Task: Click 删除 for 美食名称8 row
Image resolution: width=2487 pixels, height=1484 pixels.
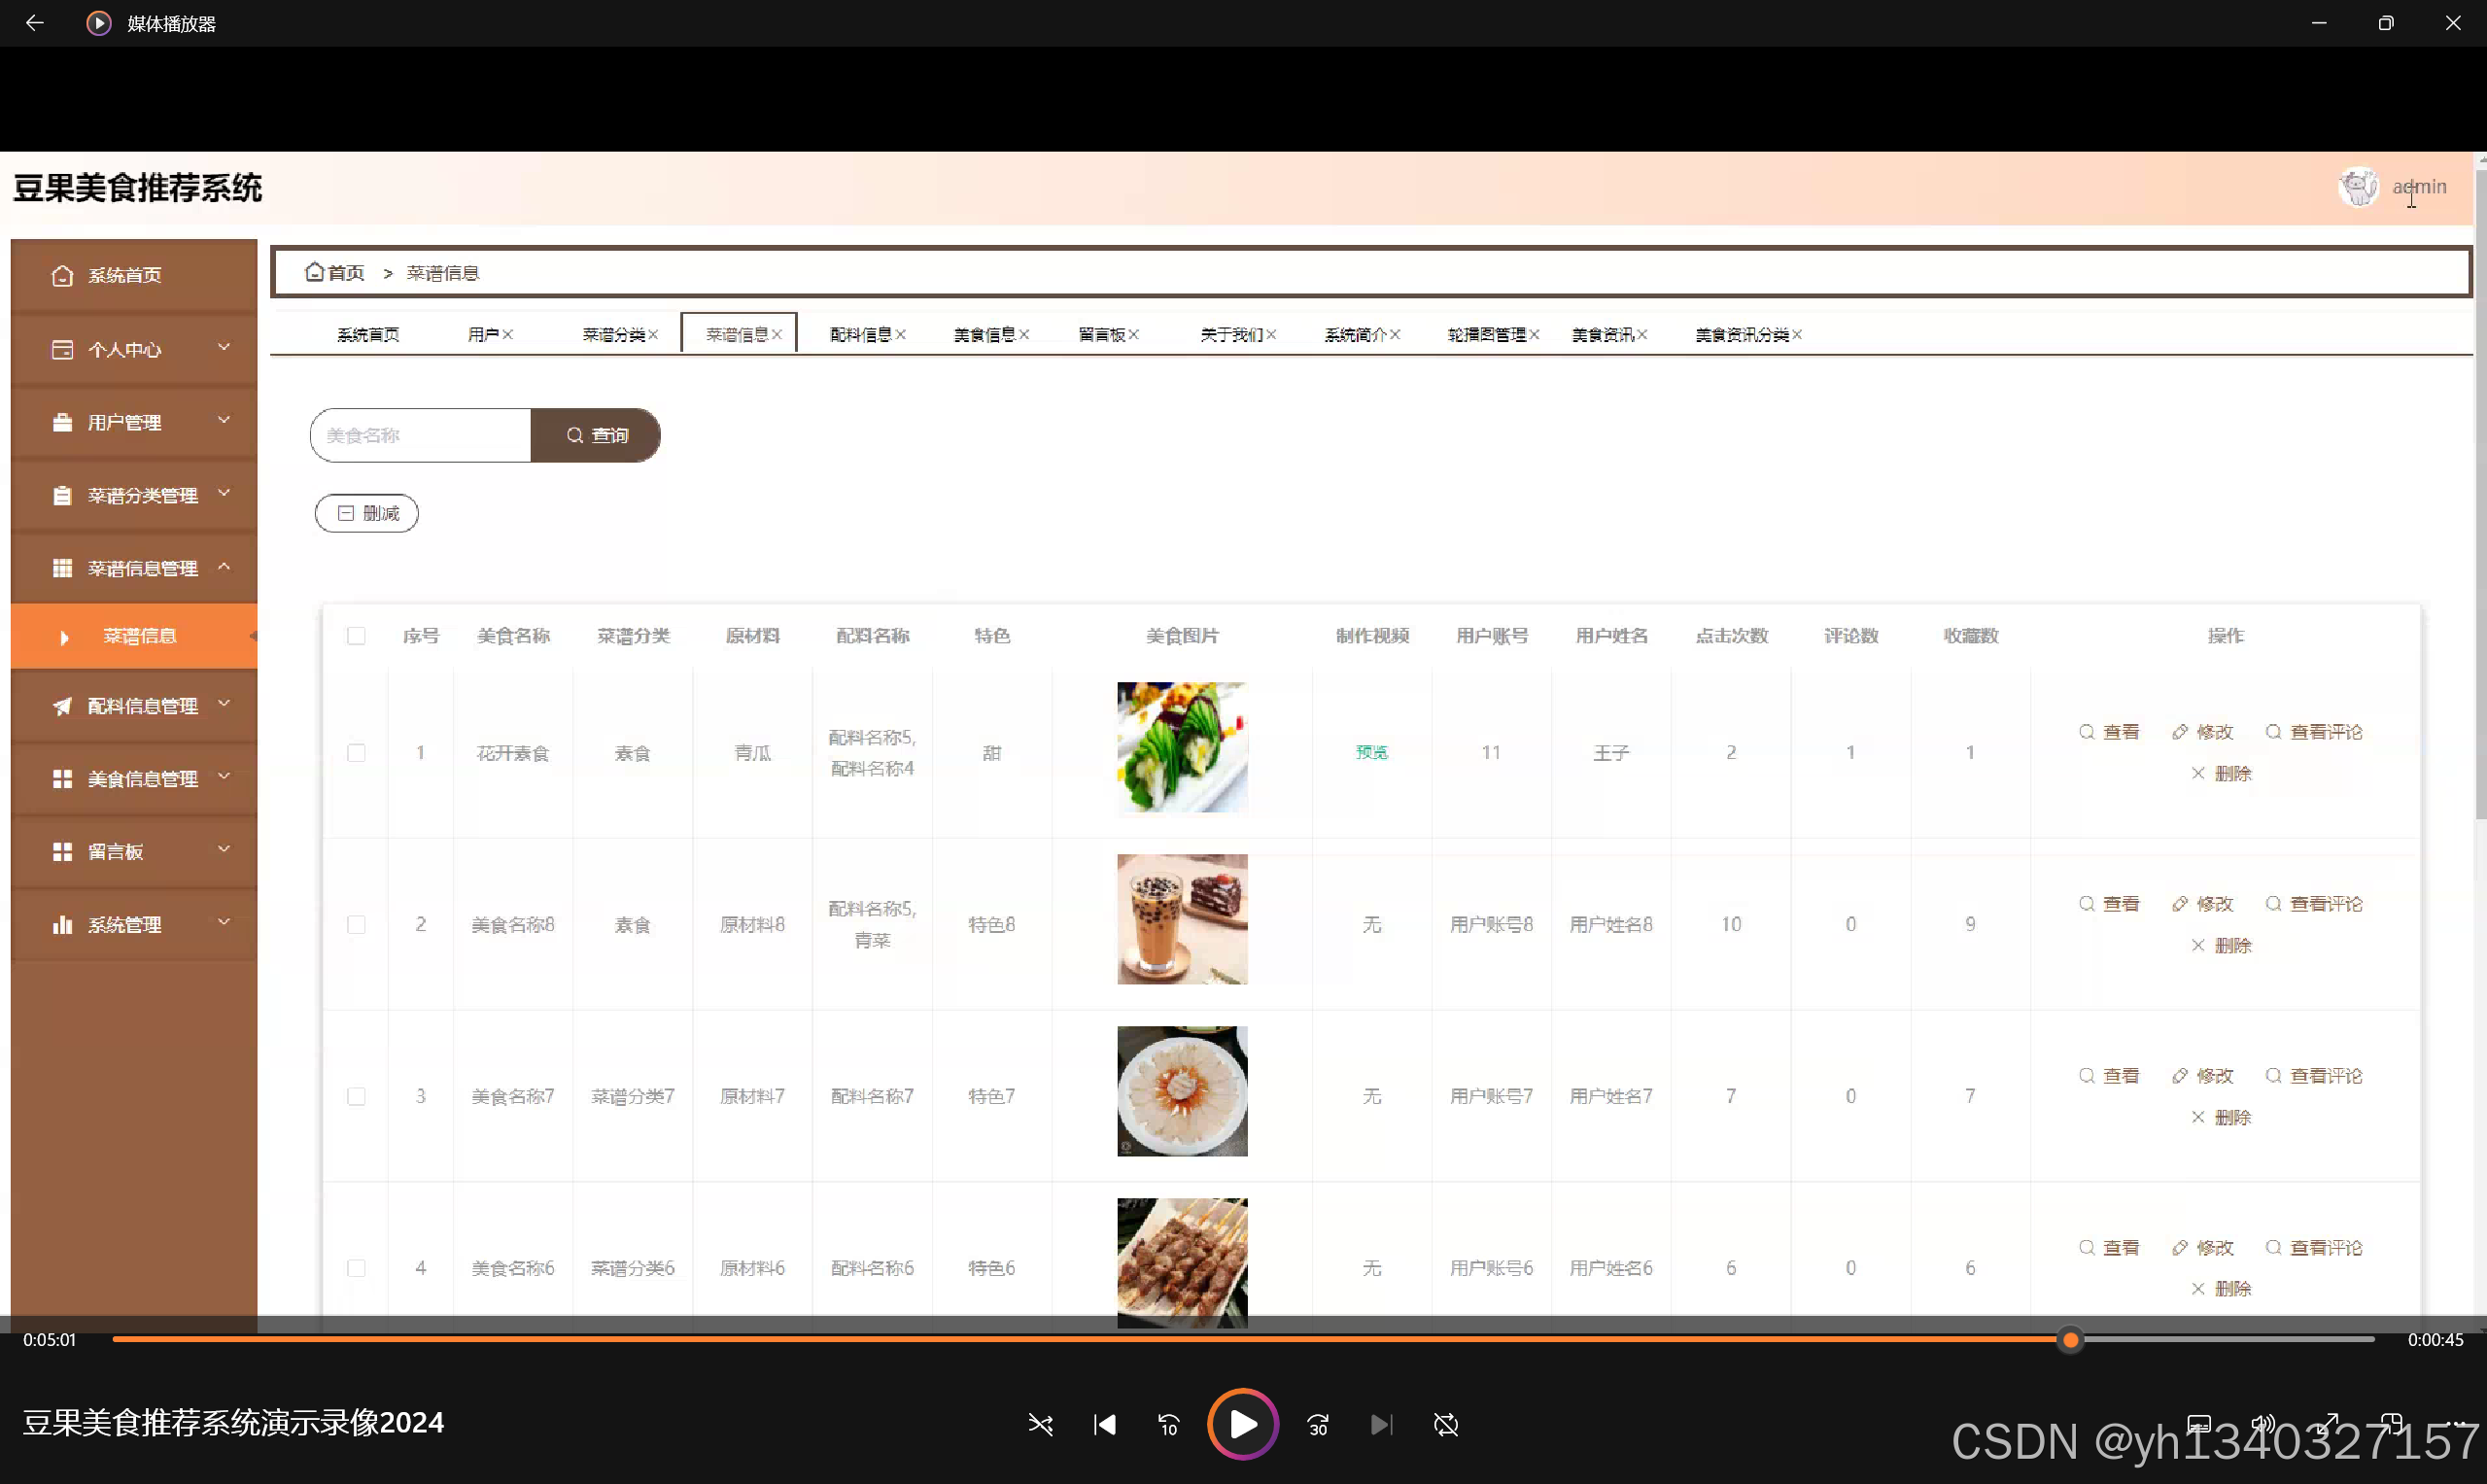Action: click(x=2221, y=945)
